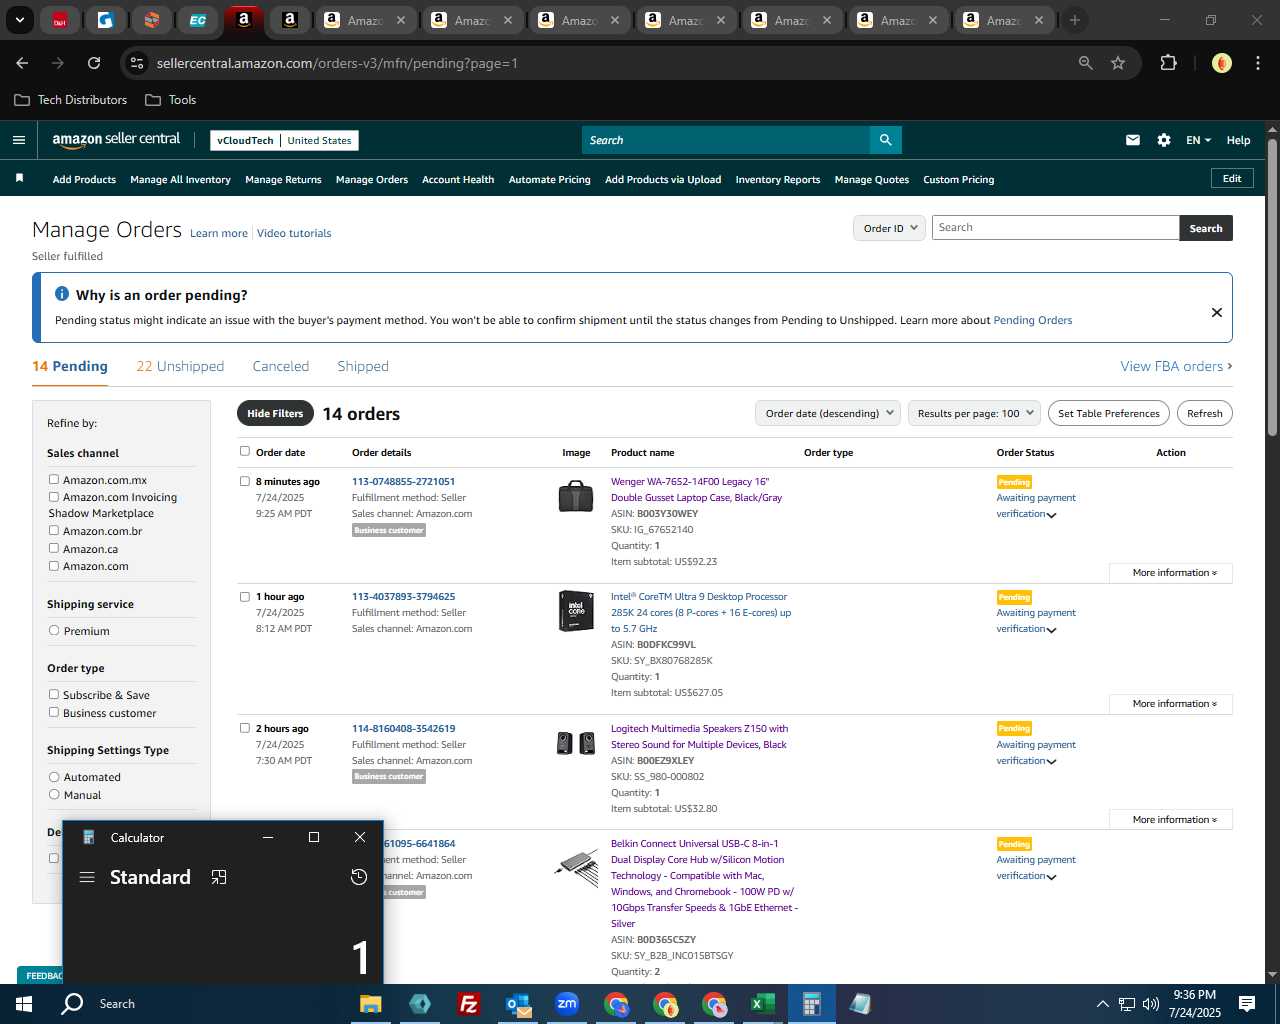
Task: Switch to the Pending orders tab
Action: [70, 366]
